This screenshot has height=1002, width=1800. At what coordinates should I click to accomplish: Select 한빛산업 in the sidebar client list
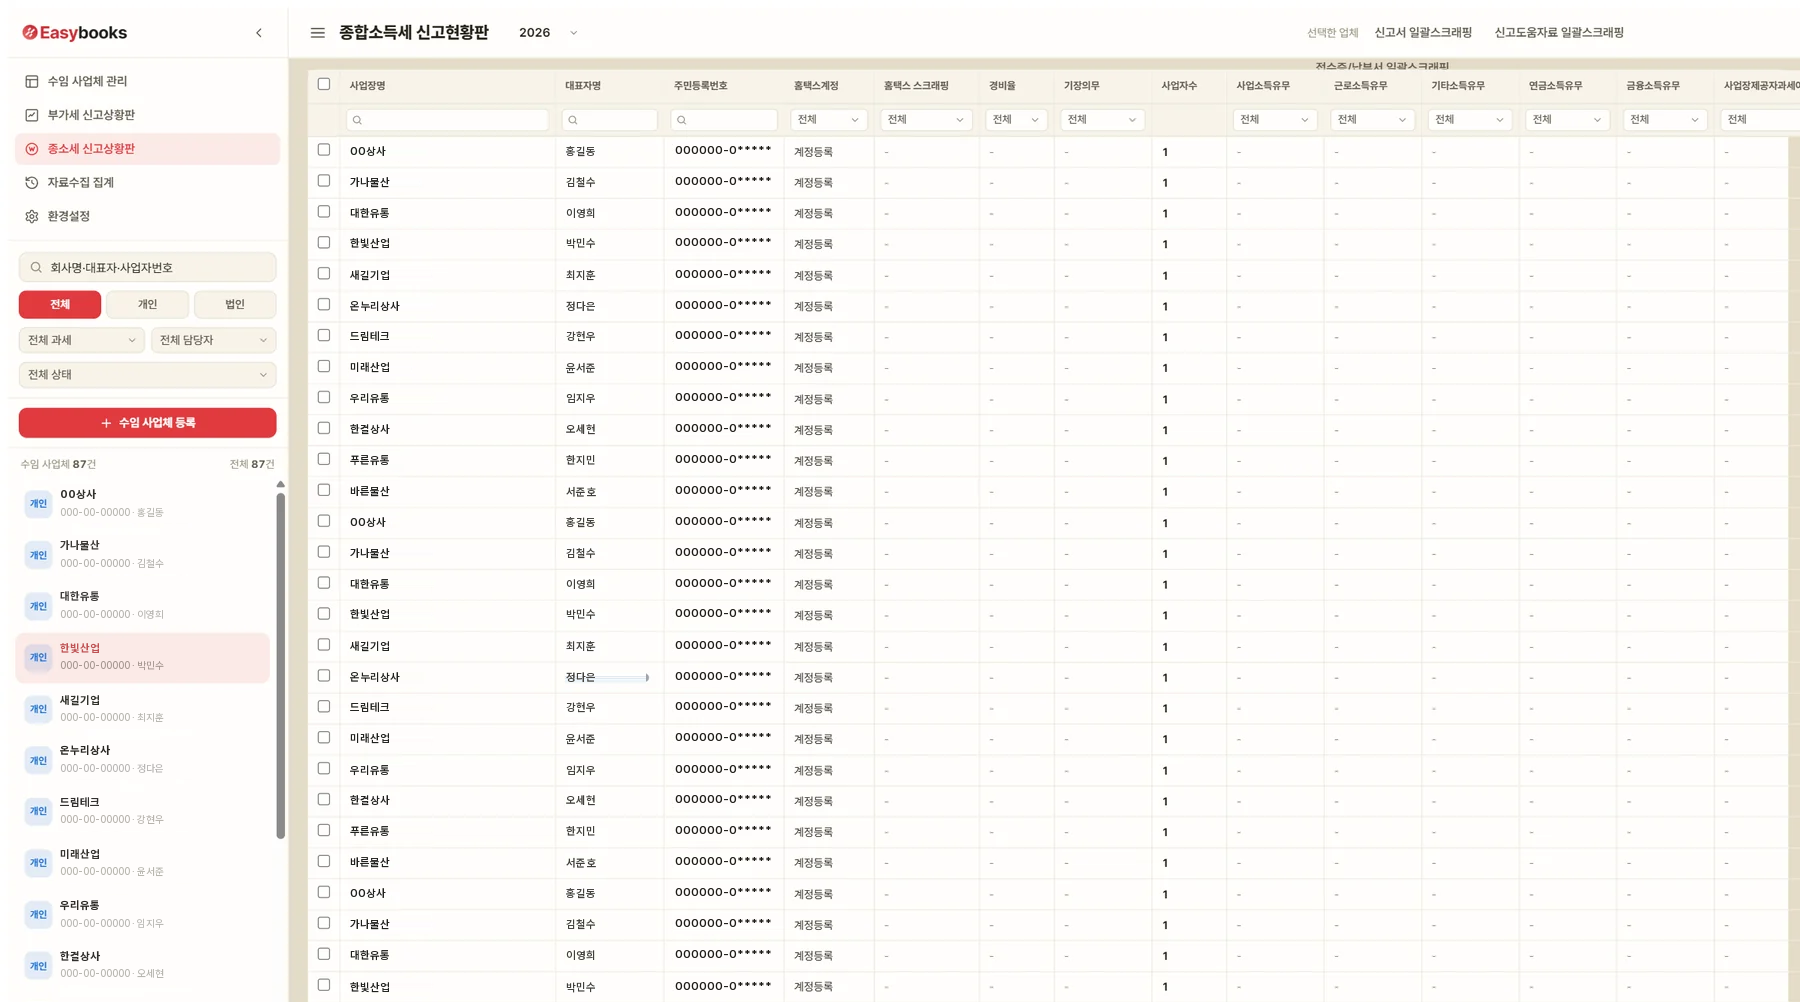(x=143, y=658)
